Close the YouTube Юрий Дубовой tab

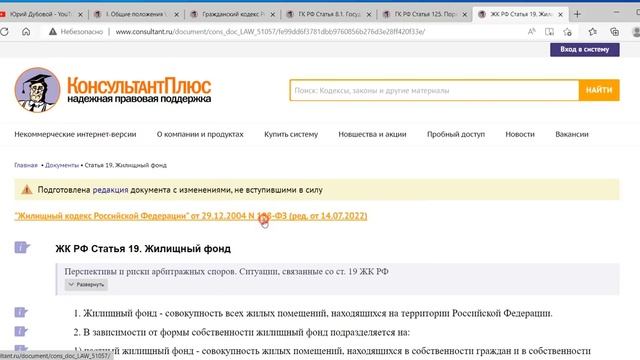(x=80, y=14)
